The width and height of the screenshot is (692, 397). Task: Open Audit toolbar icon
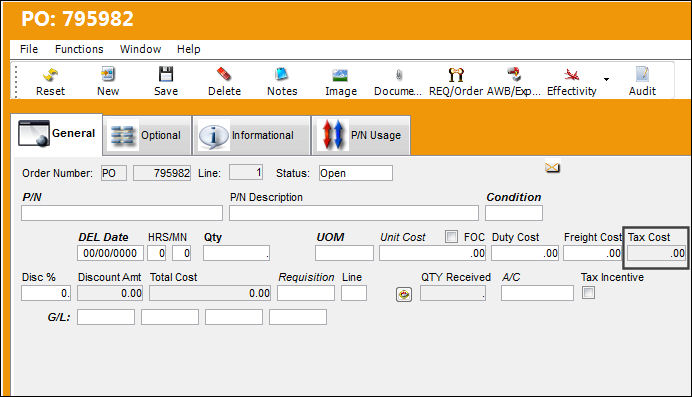pos(642,74)
